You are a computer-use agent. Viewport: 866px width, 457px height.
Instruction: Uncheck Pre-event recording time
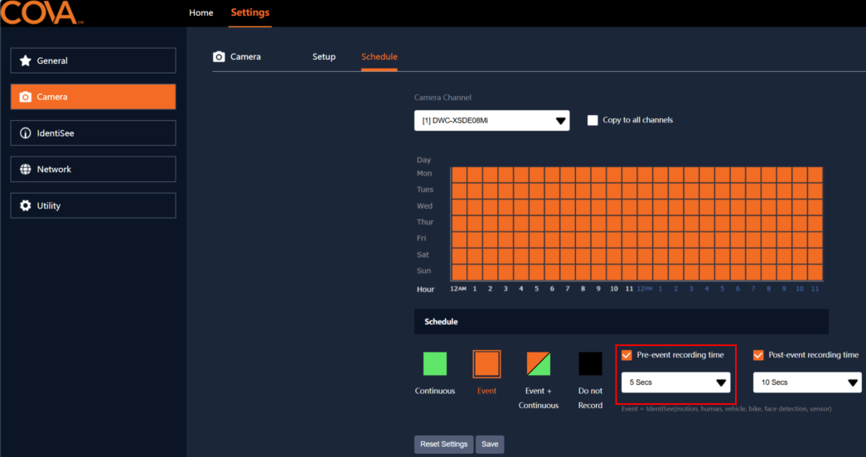[626, 355]
